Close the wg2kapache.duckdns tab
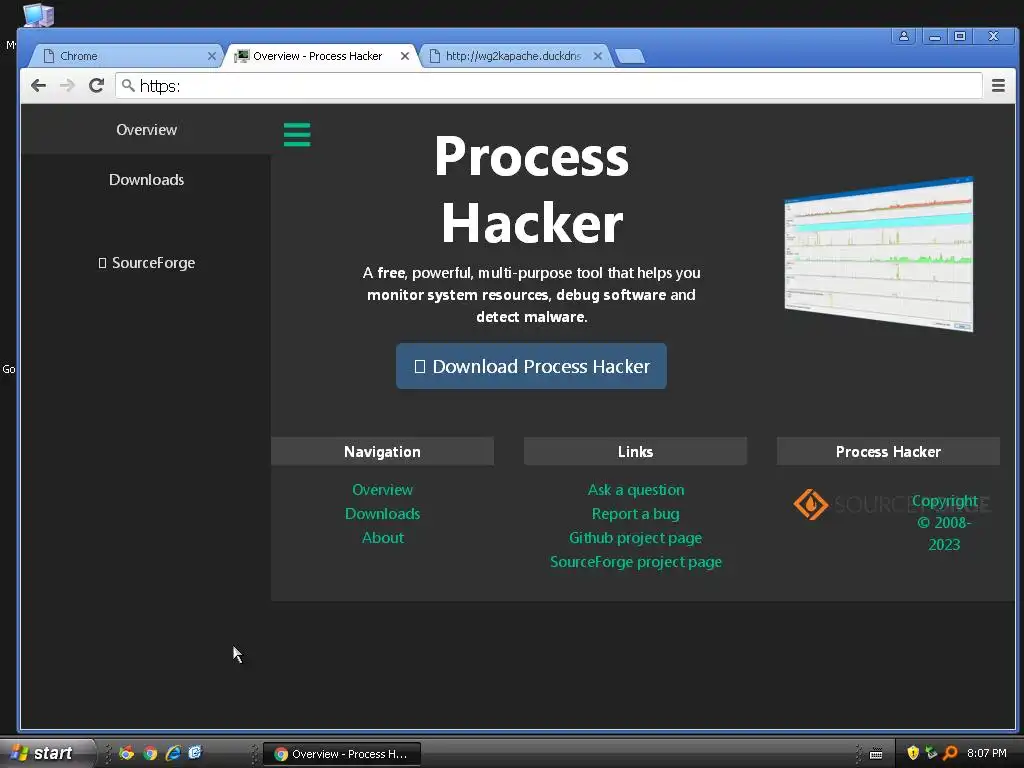Viewport: 1024px width, 768px height. (x=598, y=56)
